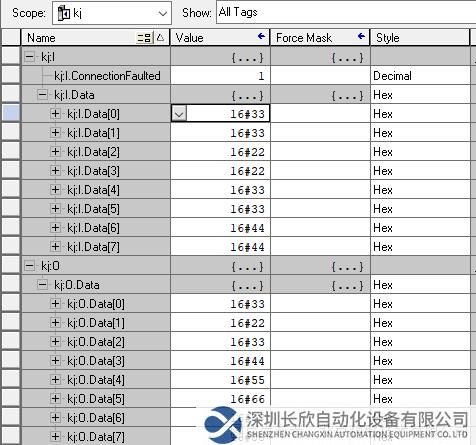The image size is (476, 445).
Task: Click the Style column header
Action: click(419, 37)
